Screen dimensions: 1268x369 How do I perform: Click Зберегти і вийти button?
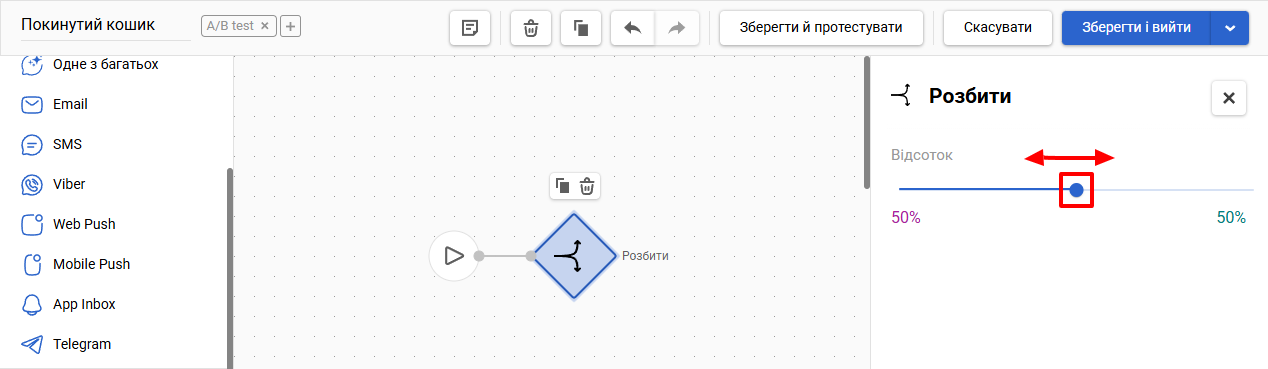(x=1136, y=28)
